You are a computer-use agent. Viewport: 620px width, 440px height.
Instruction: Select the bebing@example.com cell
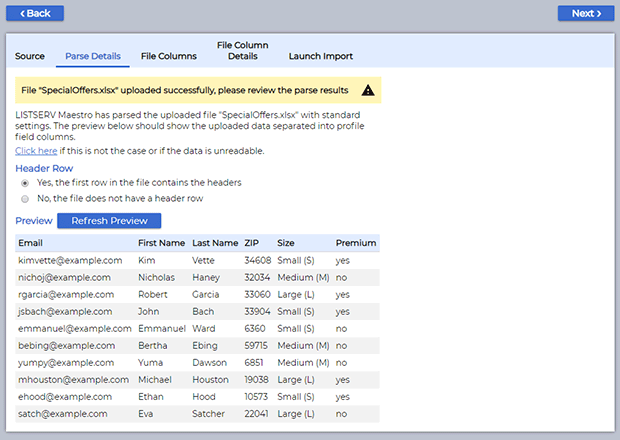pos(66,346)
